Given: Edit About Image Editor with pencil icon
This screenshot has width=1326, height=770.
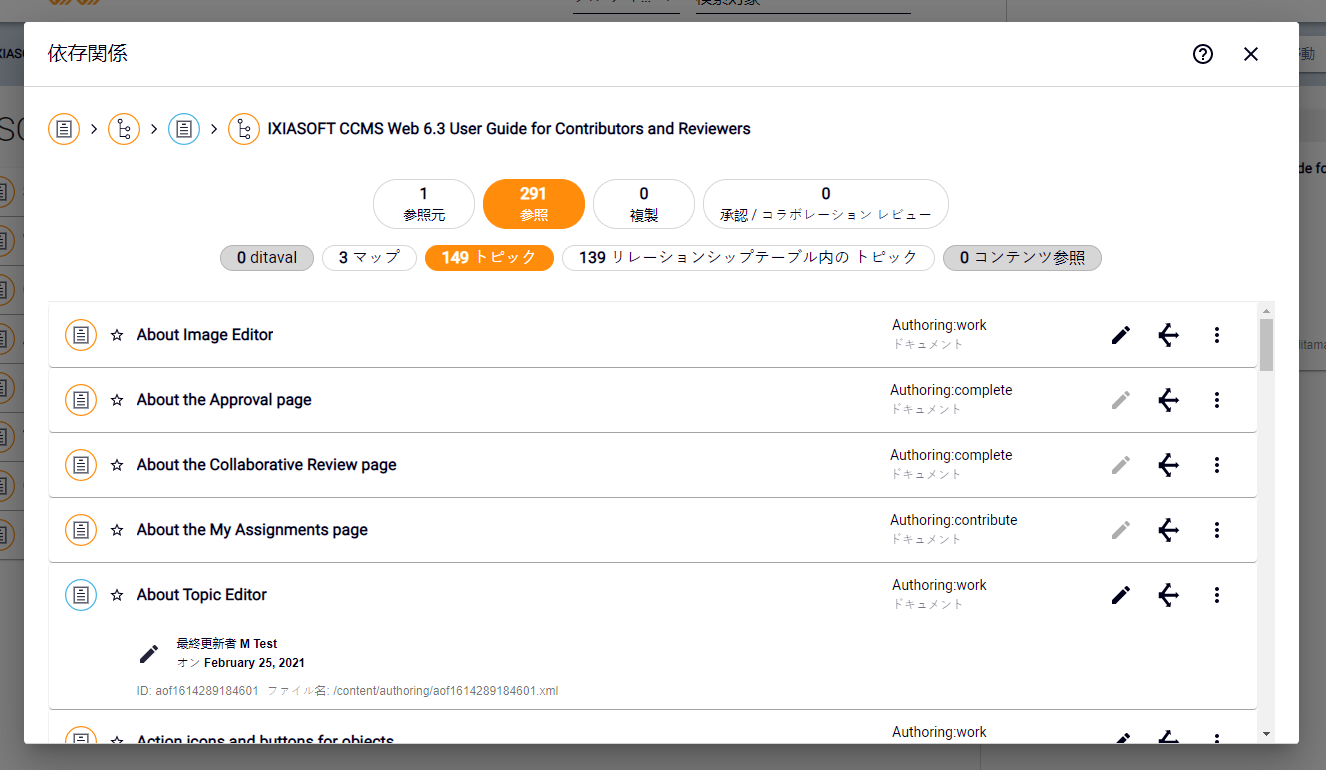Looking at the screenshot, I should point(1121,335).
